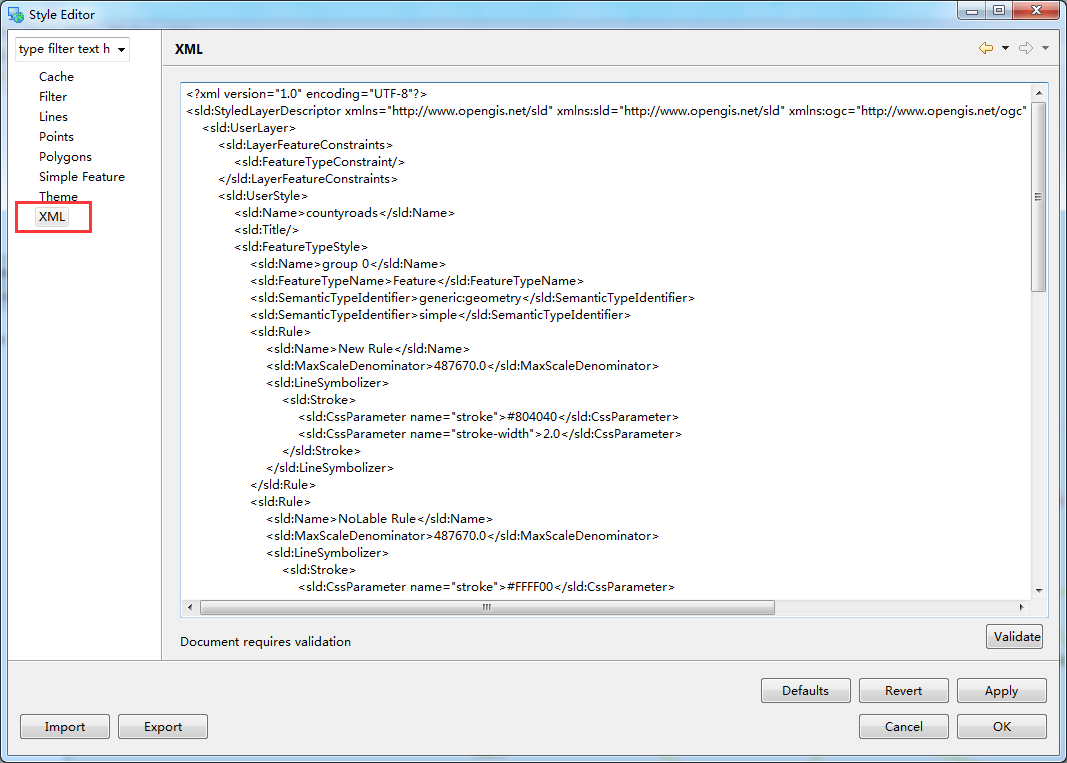Apply the style changes
Screen dimensions: 1067x763
tap(1002, 691)
